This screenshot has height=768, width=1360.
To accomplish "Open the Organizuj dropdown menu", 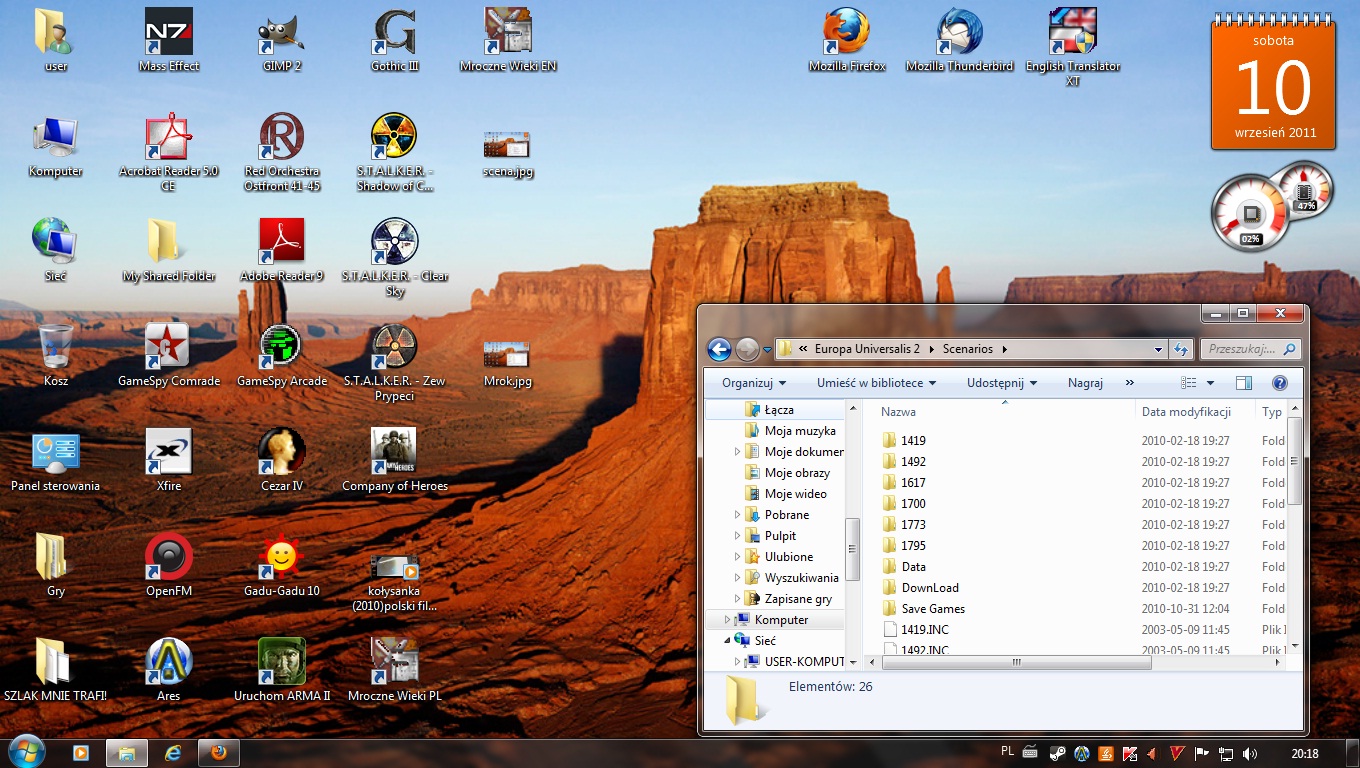I will tap(754, 383).
